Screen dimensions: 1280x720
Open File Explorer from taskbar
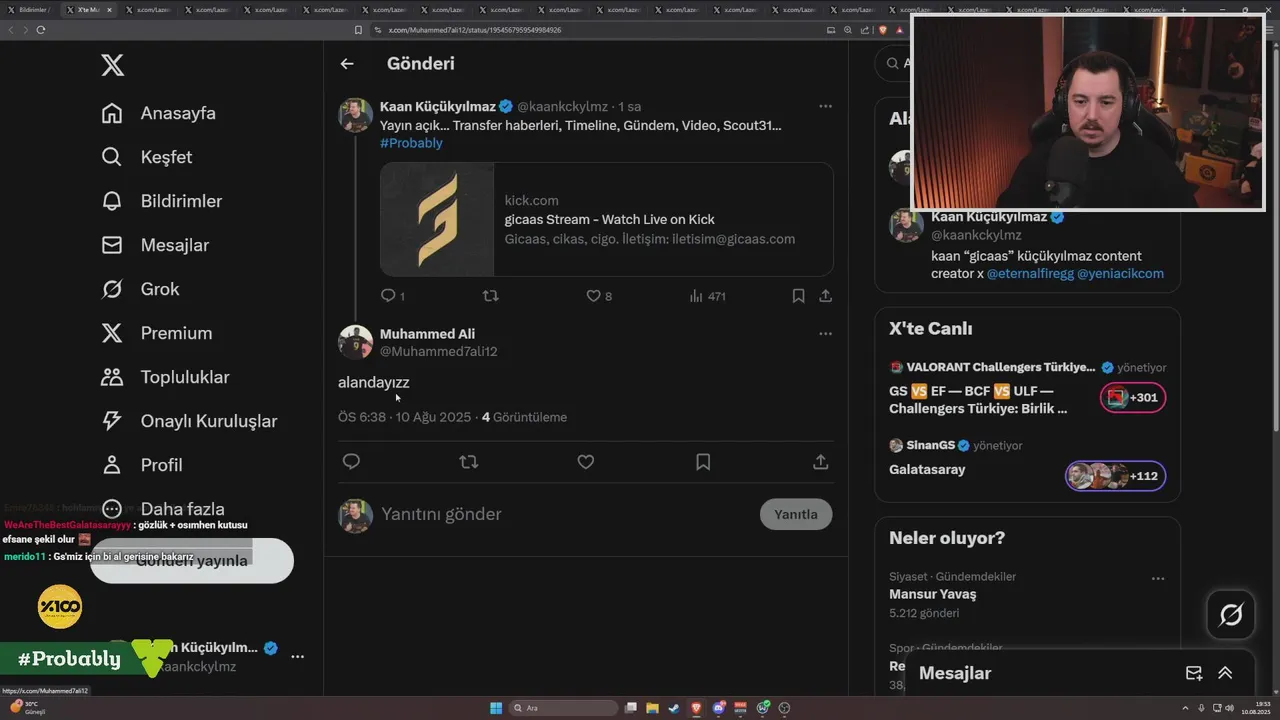pos(651,708)
